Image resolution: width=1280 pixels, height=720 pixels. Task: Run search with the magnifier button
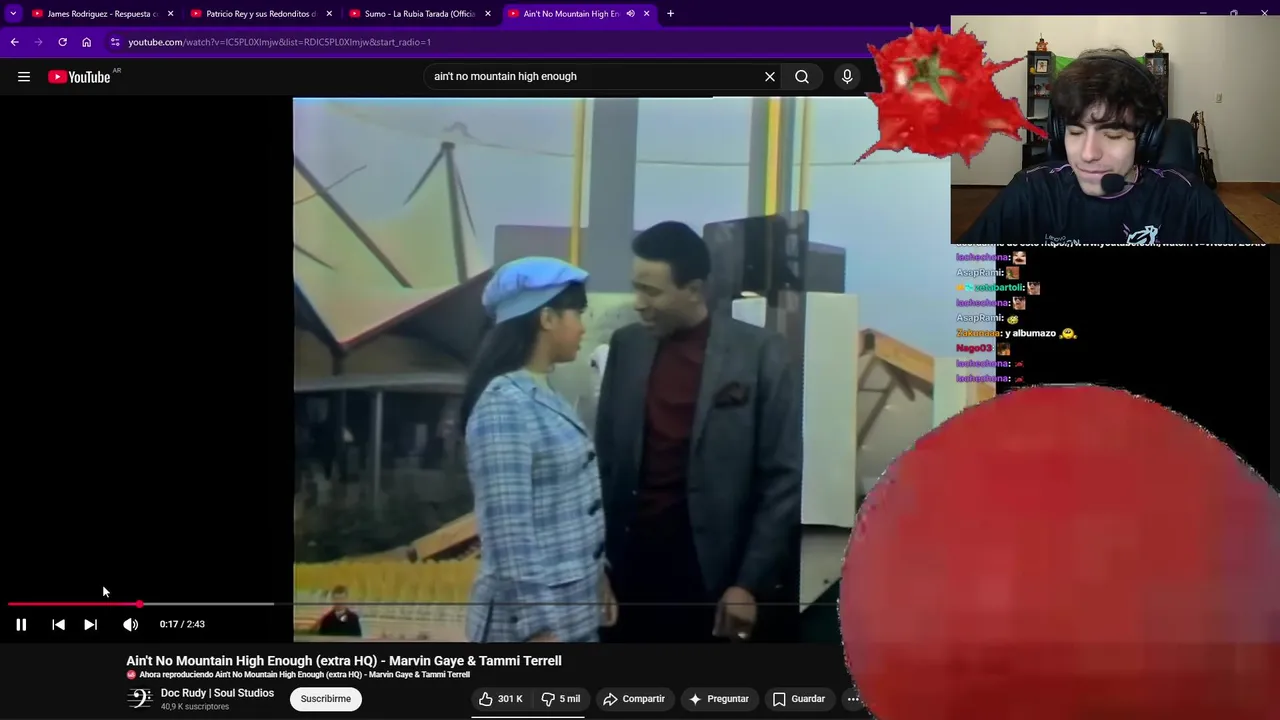point(802,77)
